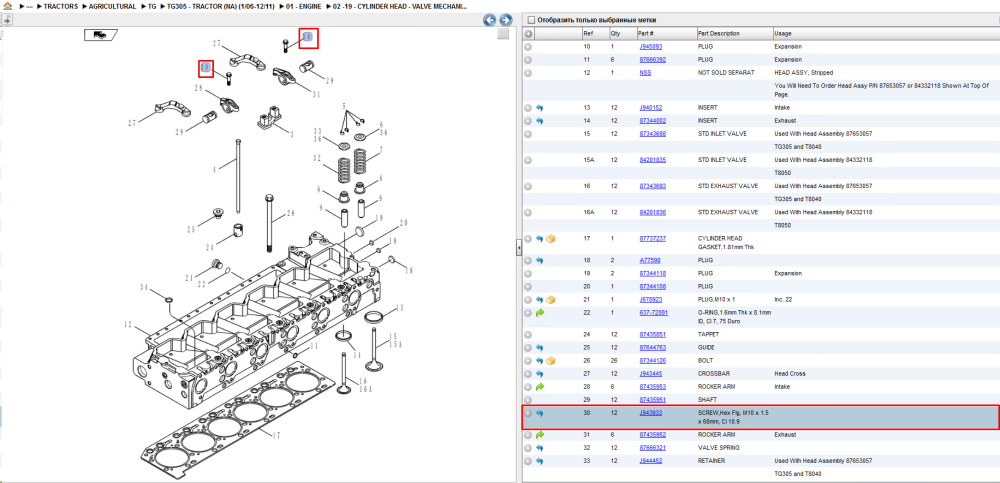The height and width of the screenshot is (483, 1000).
Task: Select callout 17 on the head gasket
Action: click(x=277, y=436)
